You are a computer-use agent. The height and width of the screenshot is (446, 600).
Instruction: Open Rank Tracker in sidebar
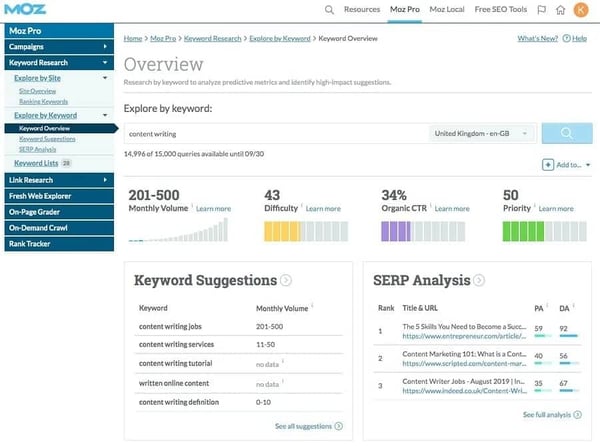pyautogui.click(x=59, y=244)
